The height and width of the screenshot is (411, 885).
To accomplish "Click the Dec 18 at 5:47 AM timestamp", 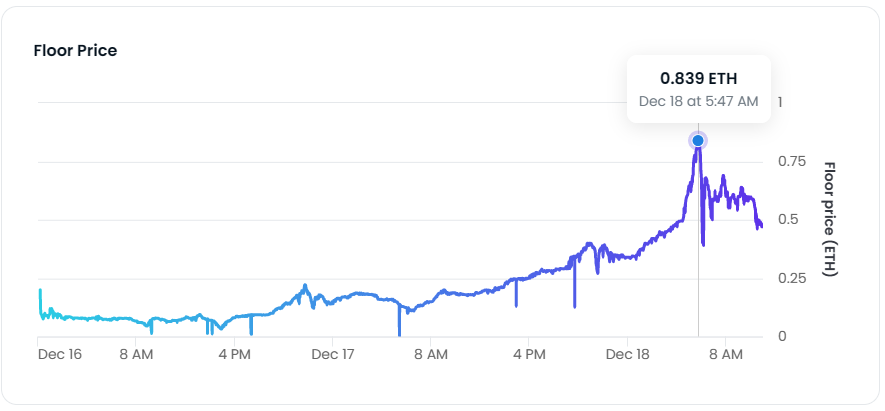I will point(698,102).
